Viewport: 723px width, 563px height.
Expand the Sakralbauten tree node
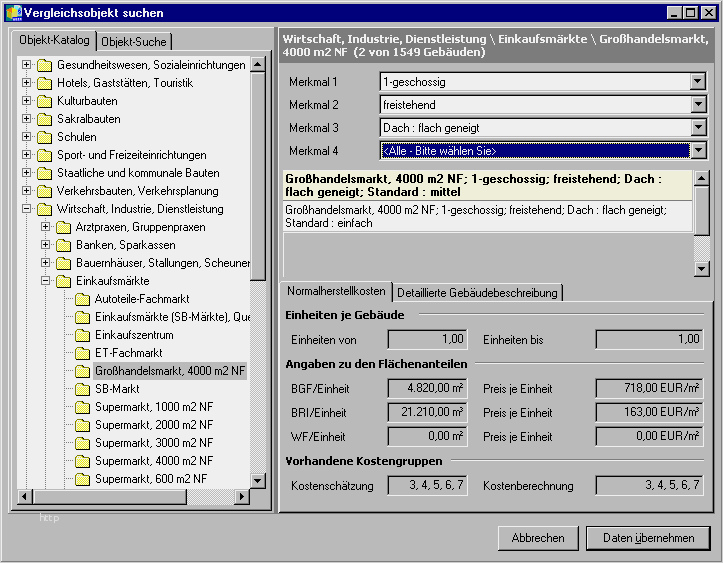[27, 119]
